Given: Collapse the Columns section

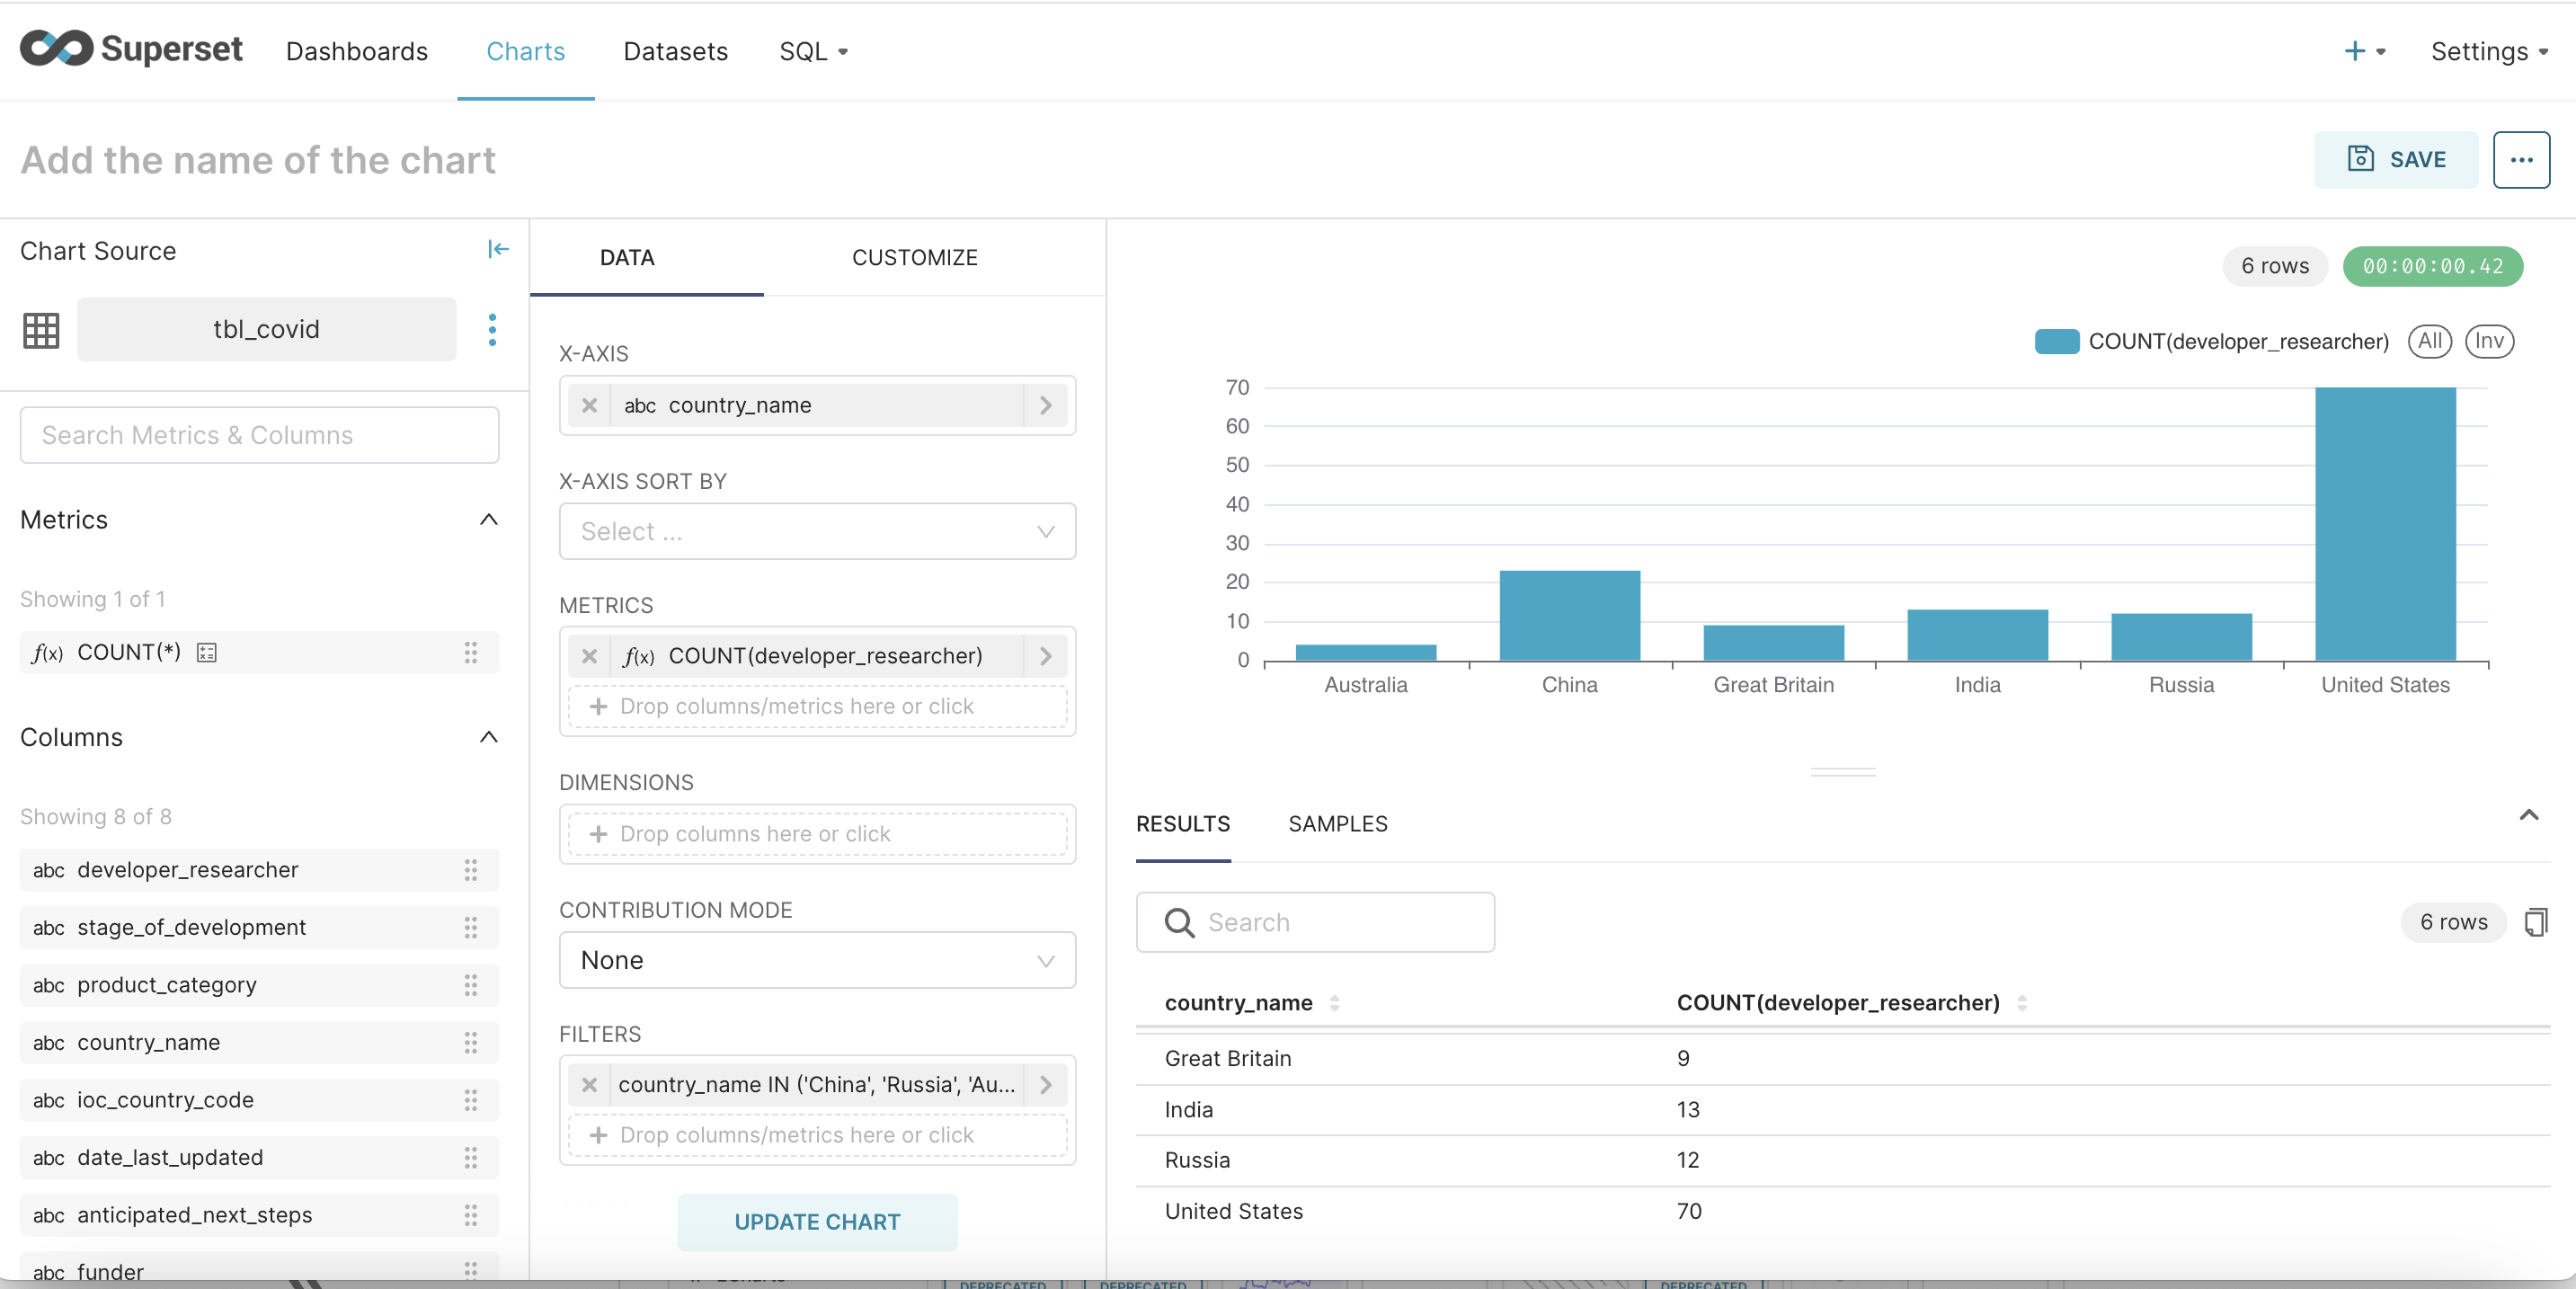Looking at the screenshot, I should pyautogui.click(x=489, y=738).
